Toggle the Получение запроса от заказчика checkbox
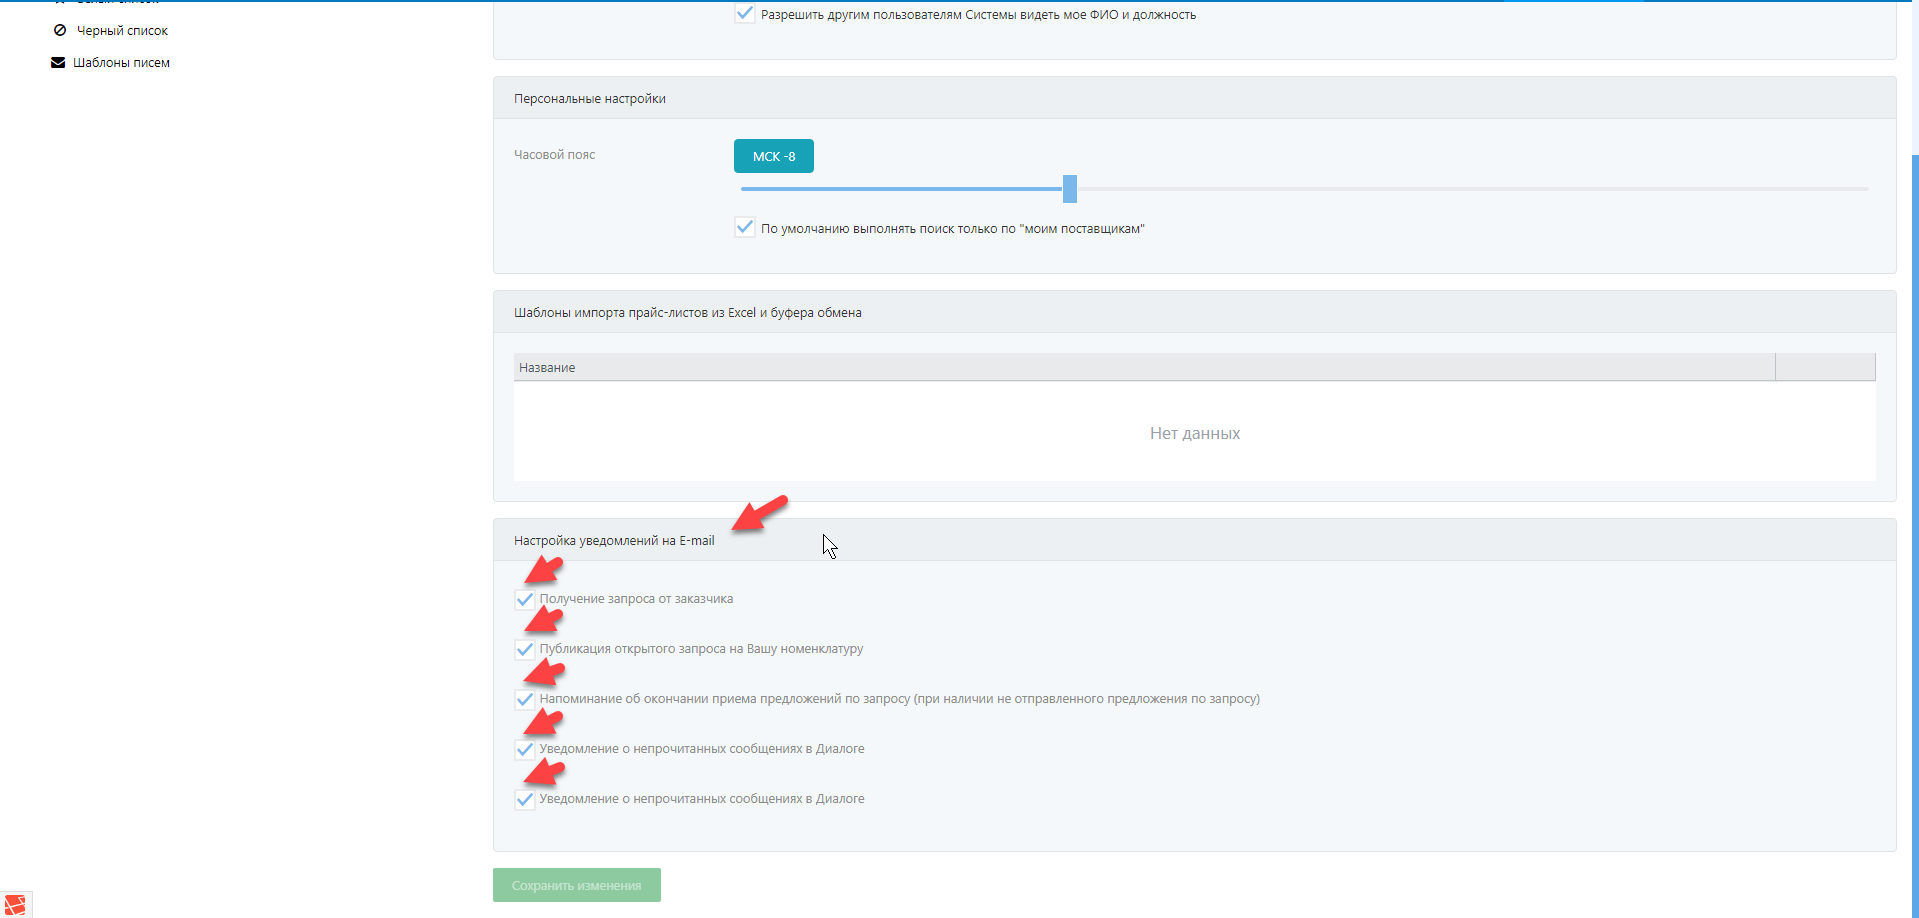 tap(525, 600)
